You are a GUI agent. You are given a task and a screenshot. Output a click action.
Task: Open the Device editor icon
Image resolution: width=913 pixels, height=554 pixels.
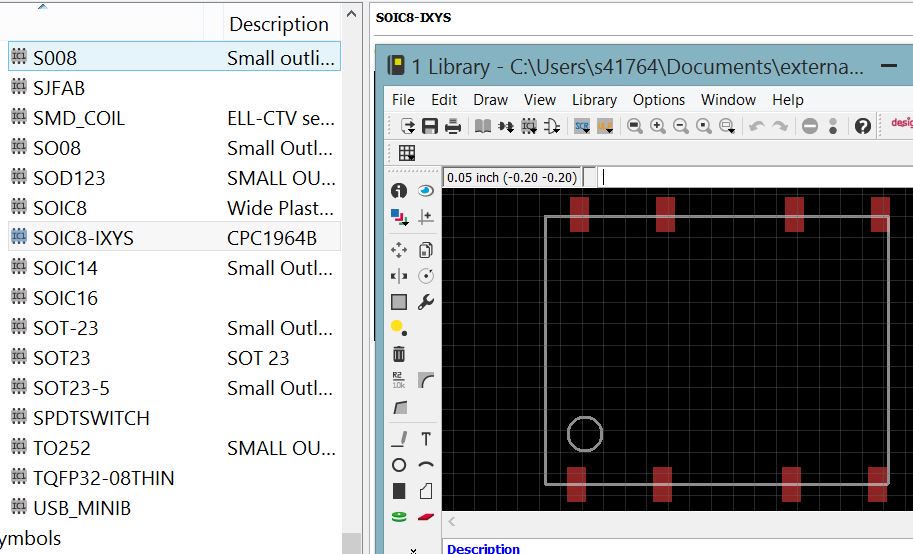[505, 126]
